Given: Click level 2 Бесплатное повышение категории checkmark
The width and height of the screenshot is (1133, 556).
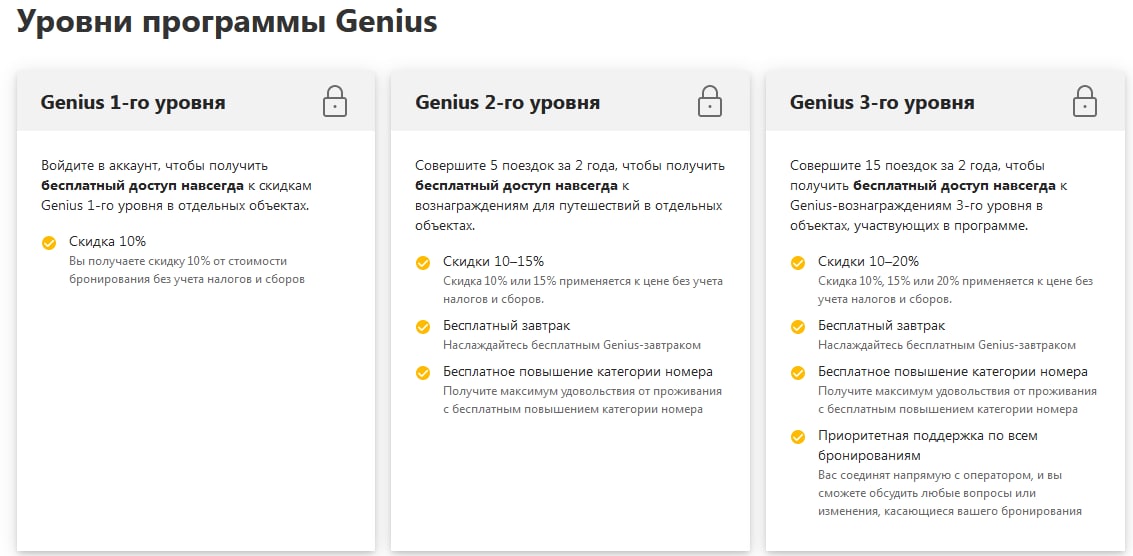Looking at the screenshot, I should tap(423, 372).
